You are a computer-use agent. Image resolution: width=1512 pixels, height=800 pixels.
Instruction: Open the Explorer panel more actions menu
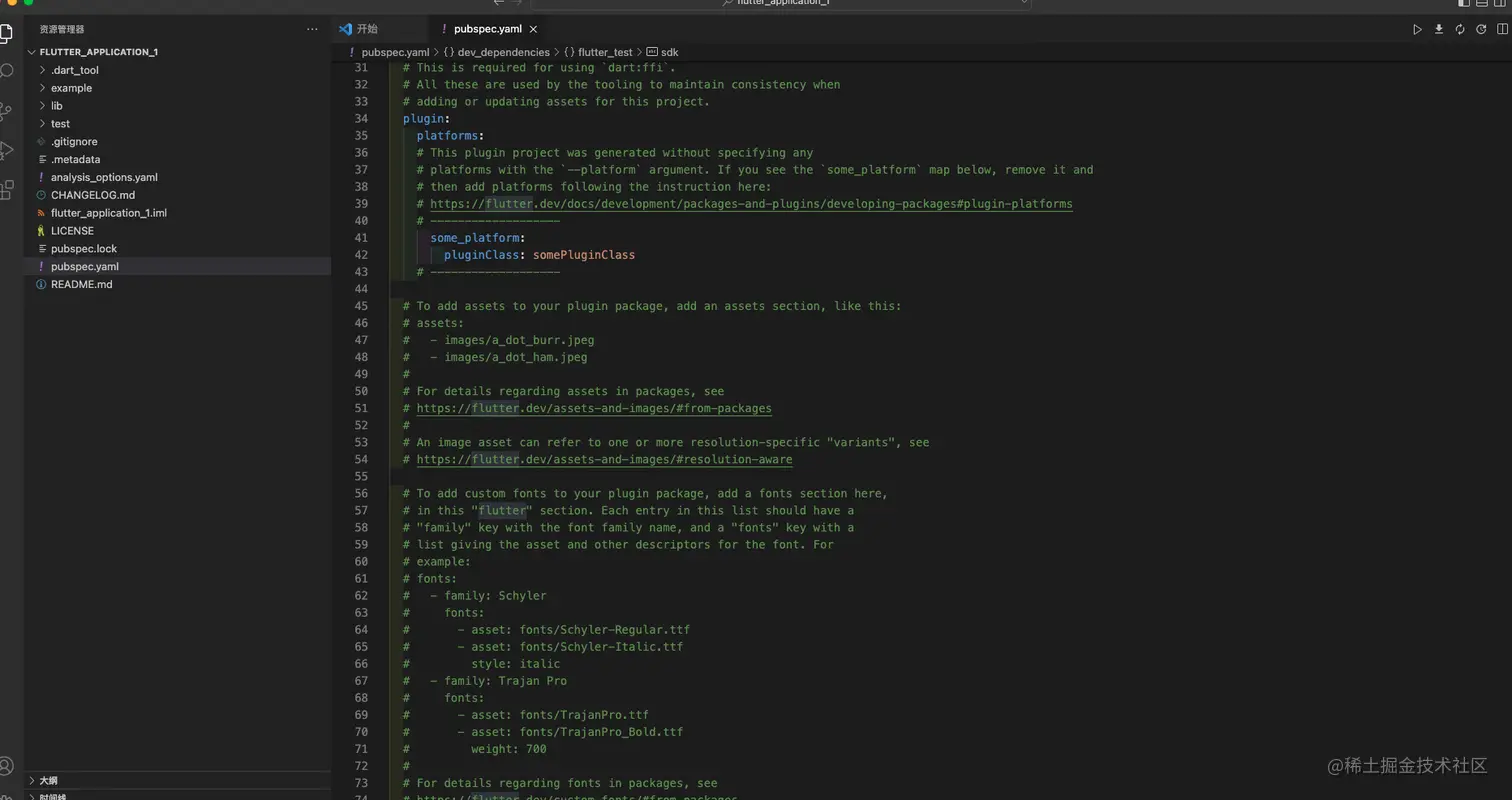[312, 30]
